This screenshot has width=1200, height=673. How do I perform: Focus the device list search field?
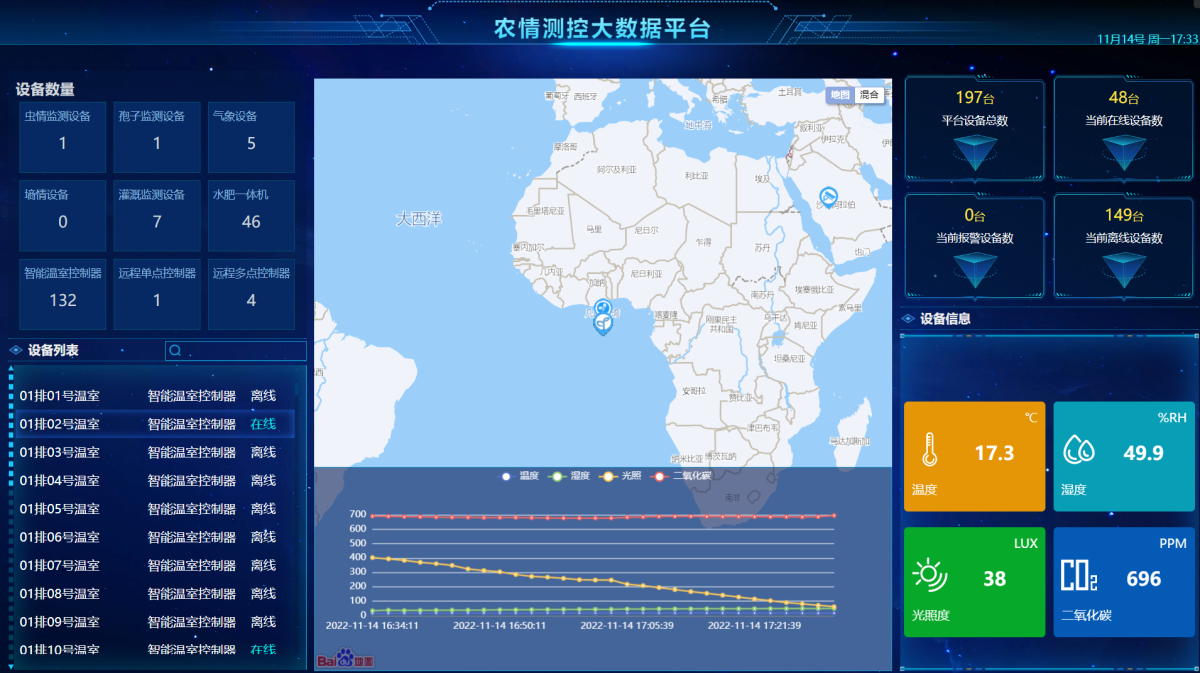pyautogui.click(x=244, y=351)
